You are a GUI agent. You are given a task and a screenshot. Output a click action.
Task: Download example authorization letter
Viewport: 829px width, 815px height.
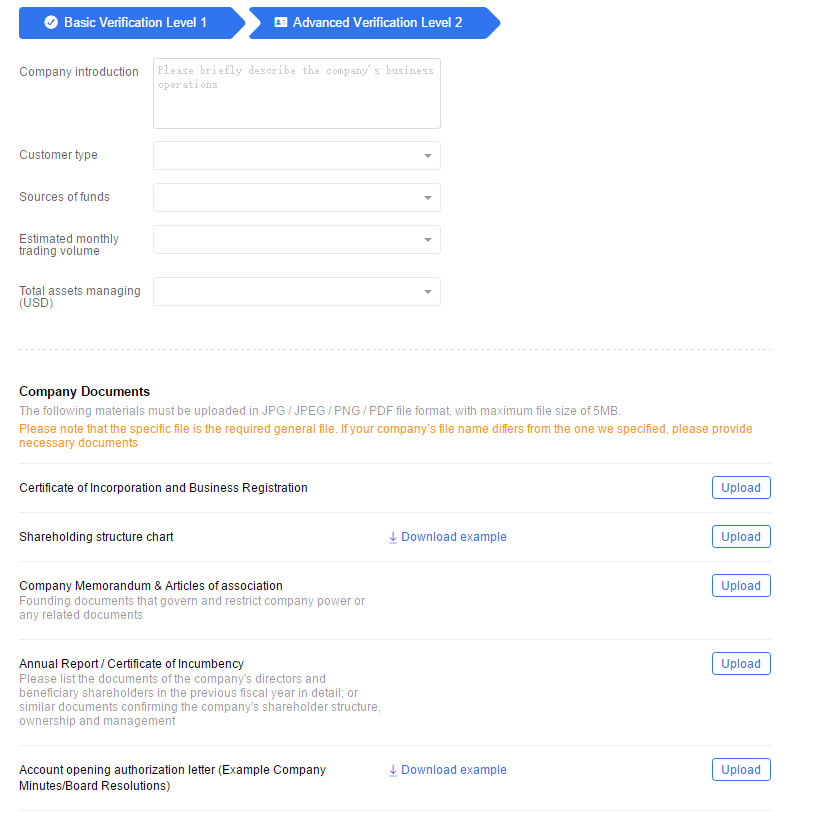(x=448, y=770)
